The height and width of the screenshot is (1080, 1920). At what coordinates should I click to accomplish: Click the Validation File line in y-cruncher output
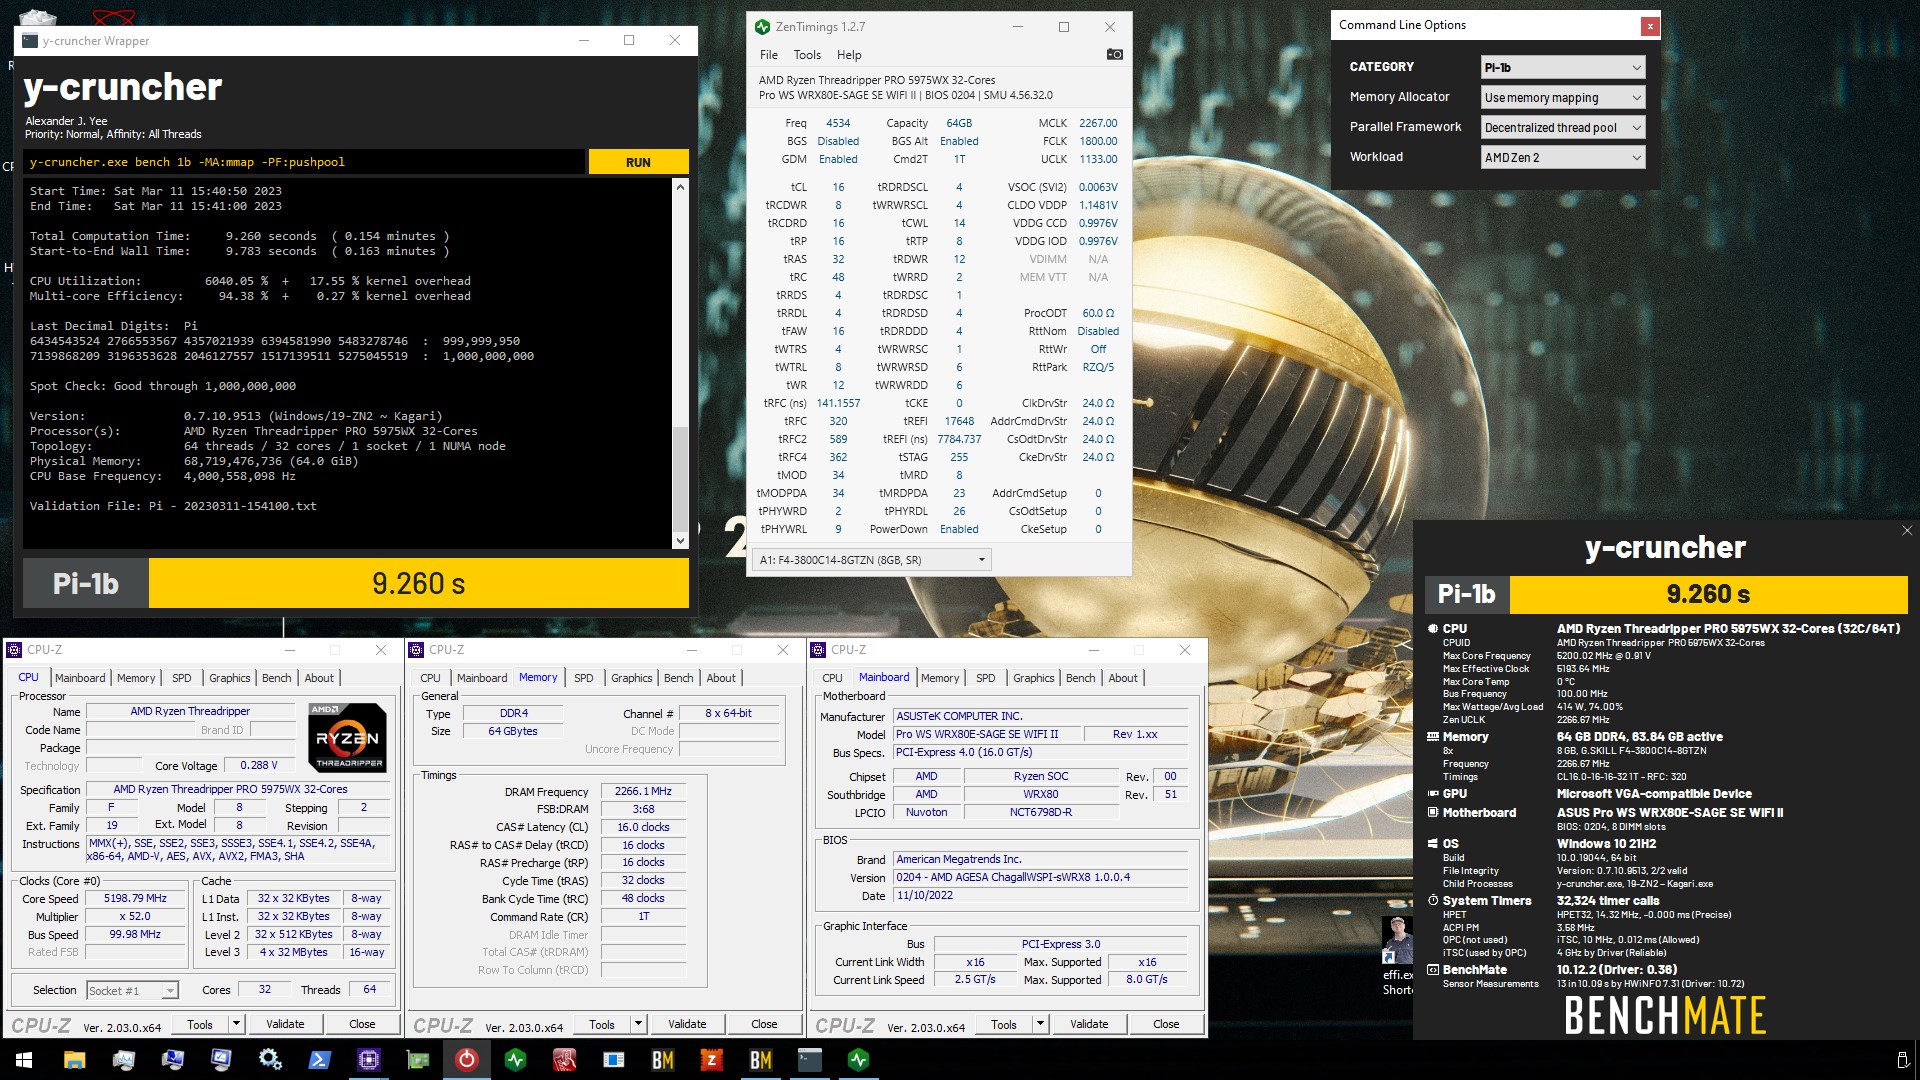pos(173,506)
